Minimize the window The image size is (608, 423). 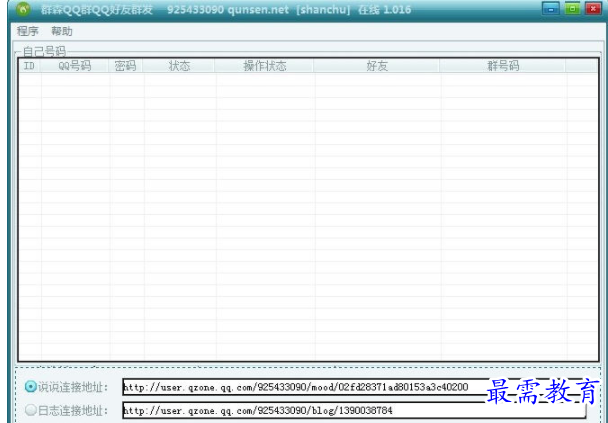[551, 9]
